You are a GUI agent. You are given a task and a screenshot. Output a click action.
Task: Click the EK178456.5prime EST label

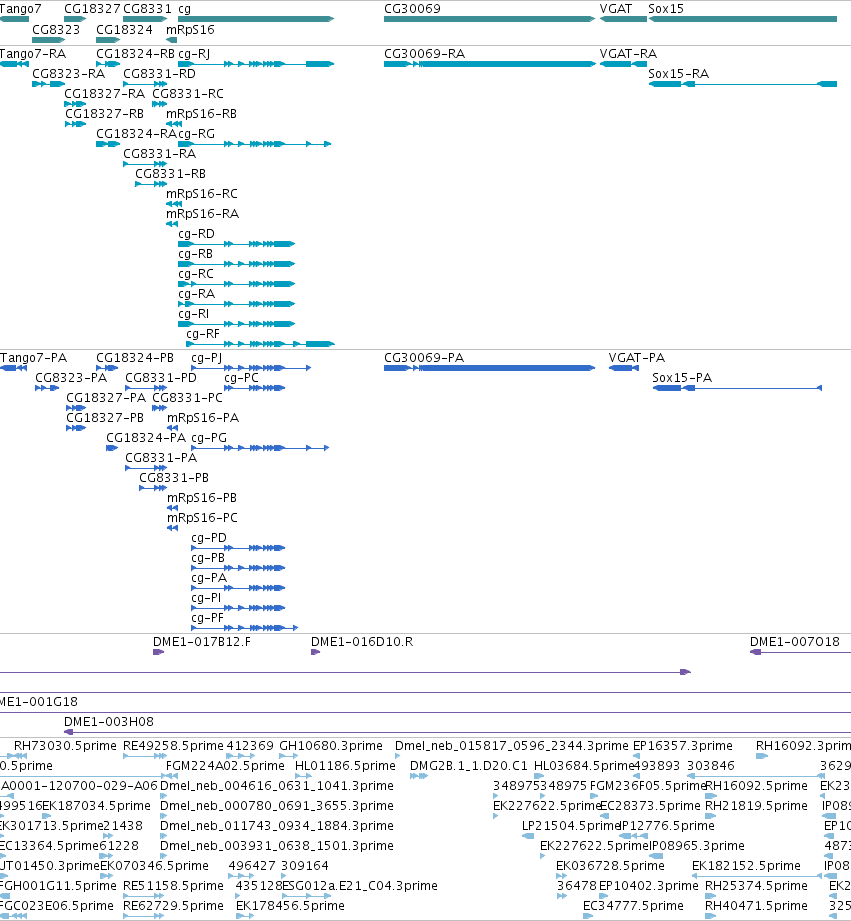click(290, 906)
